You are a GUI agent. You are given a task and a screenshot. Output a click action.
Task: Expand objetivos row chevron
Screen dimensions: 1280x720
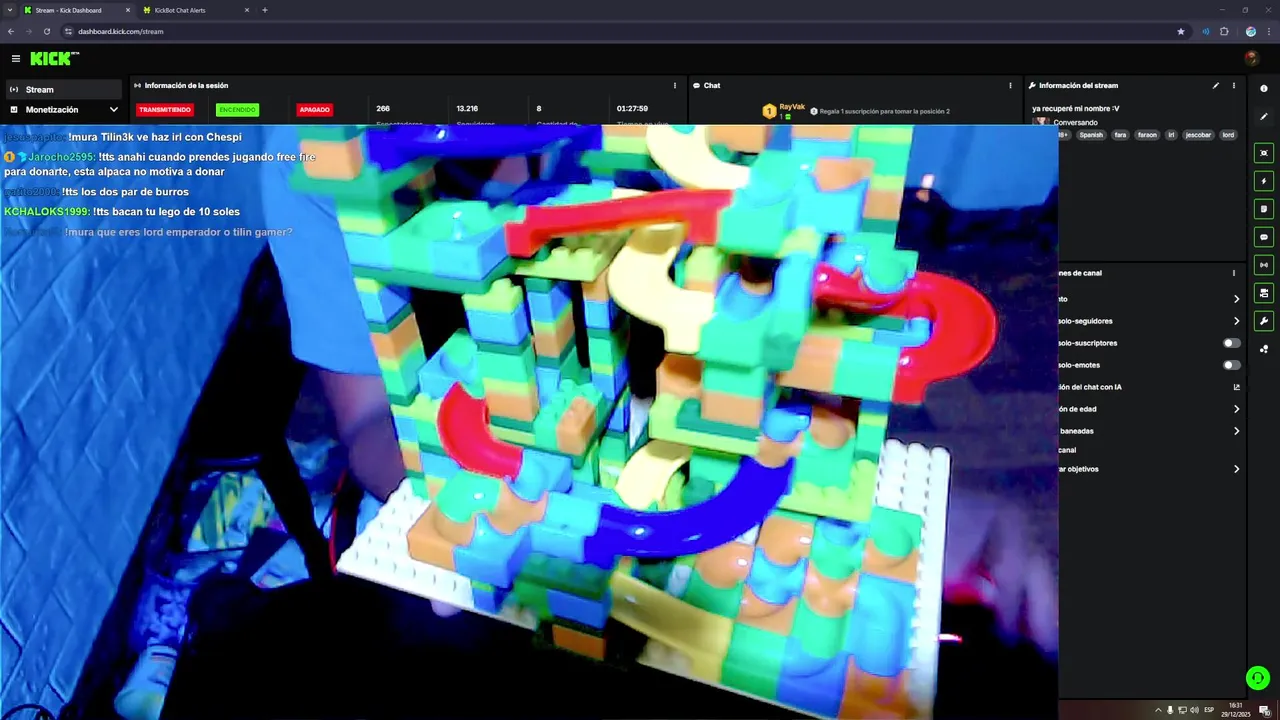1236,469
